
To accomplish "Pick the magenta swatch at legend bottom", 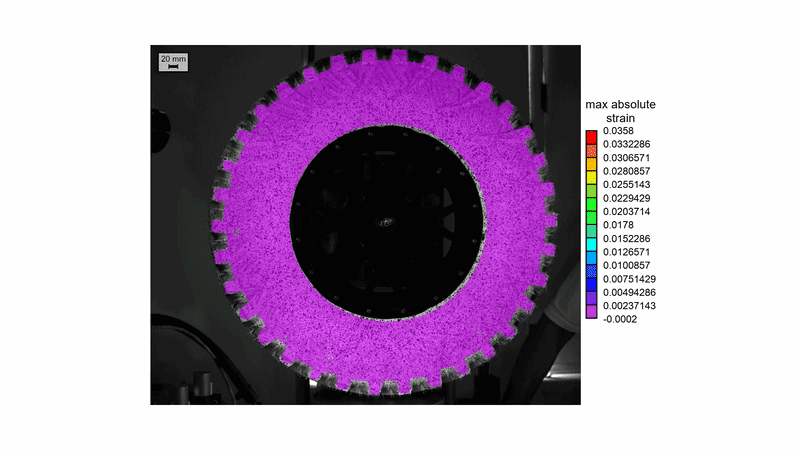I will [x=591, y=312].
